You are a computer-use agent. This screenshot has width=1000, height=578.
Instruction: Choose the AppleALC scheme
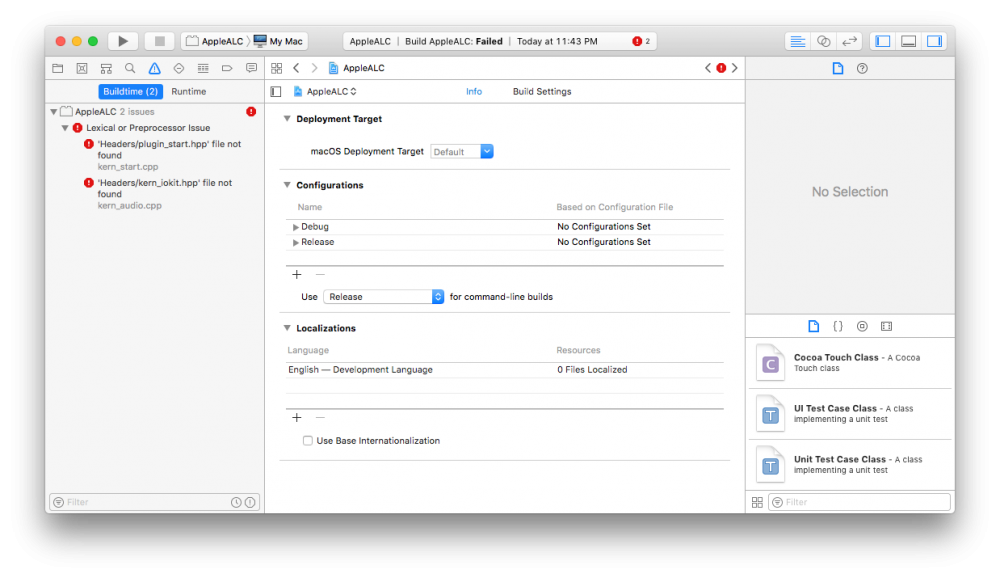pyautogui.click(x=215, y=41)
